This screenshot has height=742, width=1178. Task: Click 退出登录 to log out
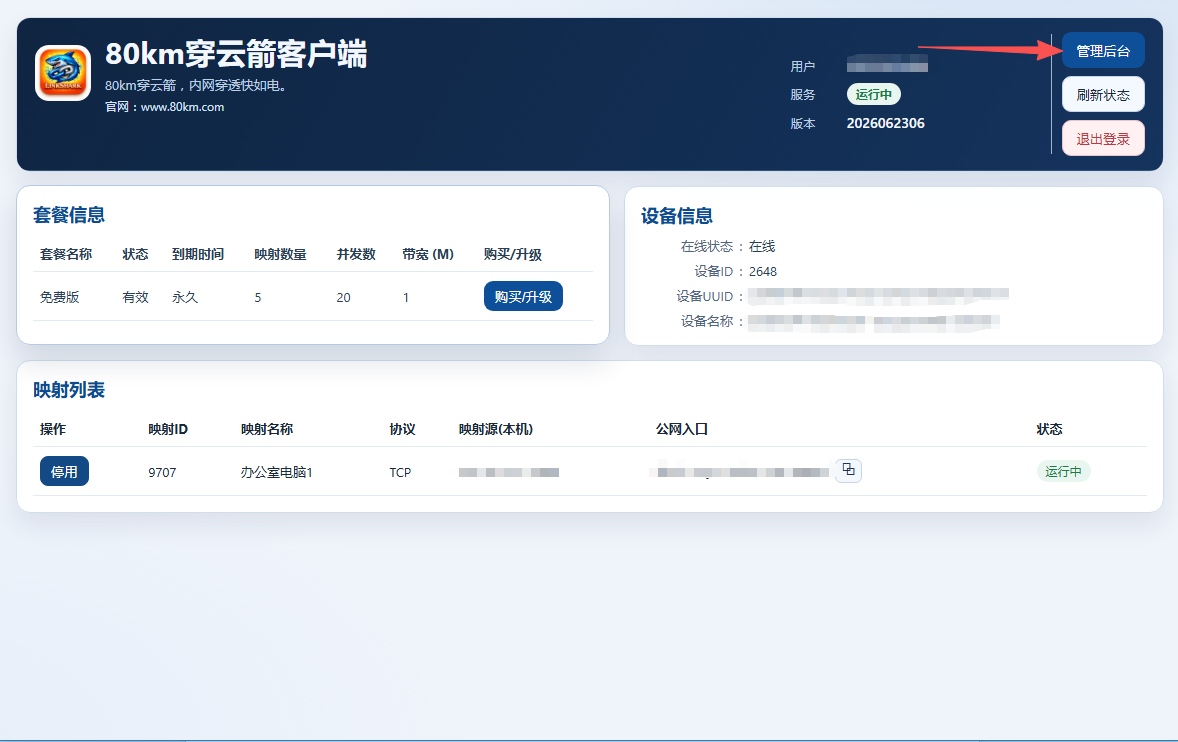(x=1103, y=138)
